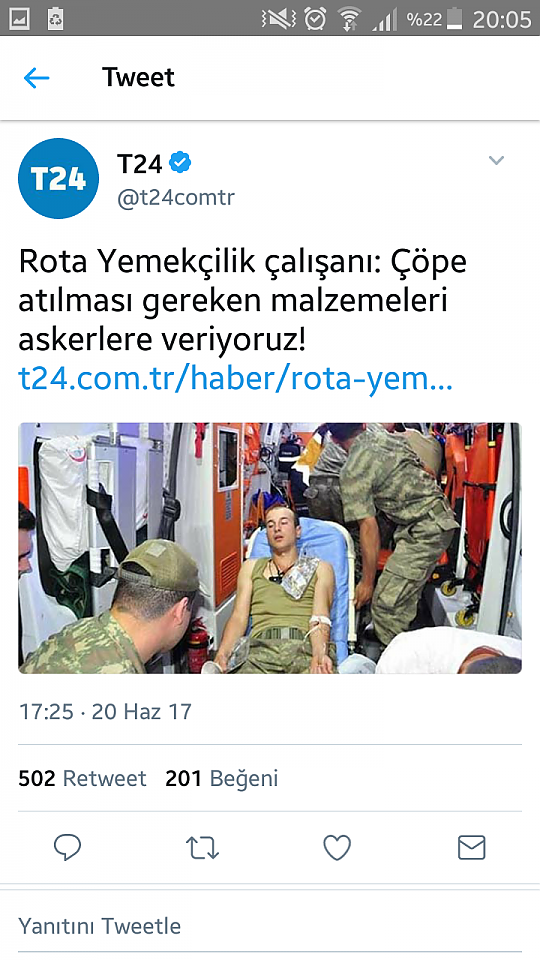This screenshot has width=540, height=960.
Task: Like the tweet with heart icon
Action: point(337,848)
